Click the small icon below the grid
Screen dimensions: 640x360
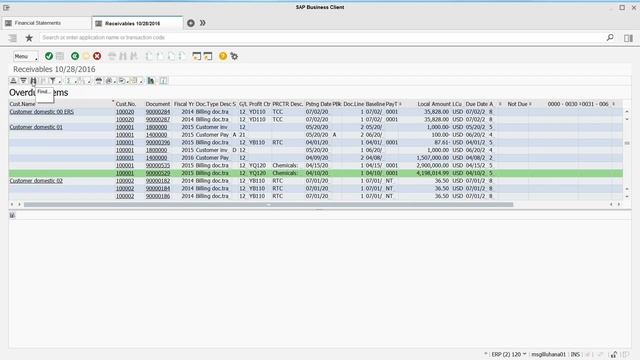click(x=12, y=215)
